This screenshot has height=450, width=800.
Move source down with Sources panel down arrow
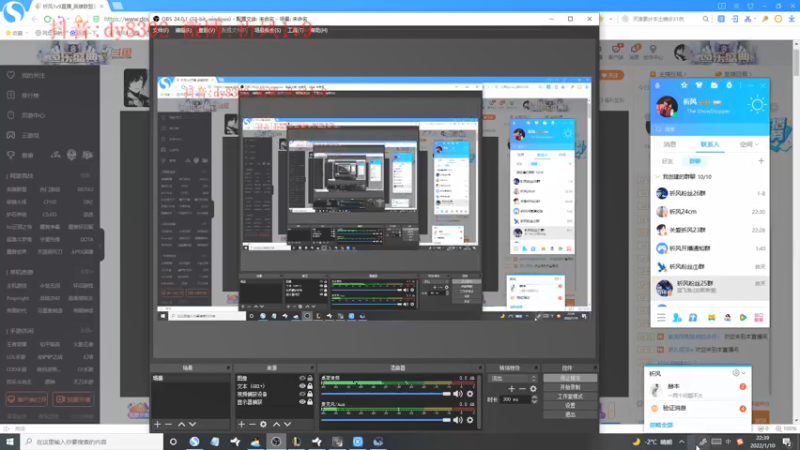(287, 424)
